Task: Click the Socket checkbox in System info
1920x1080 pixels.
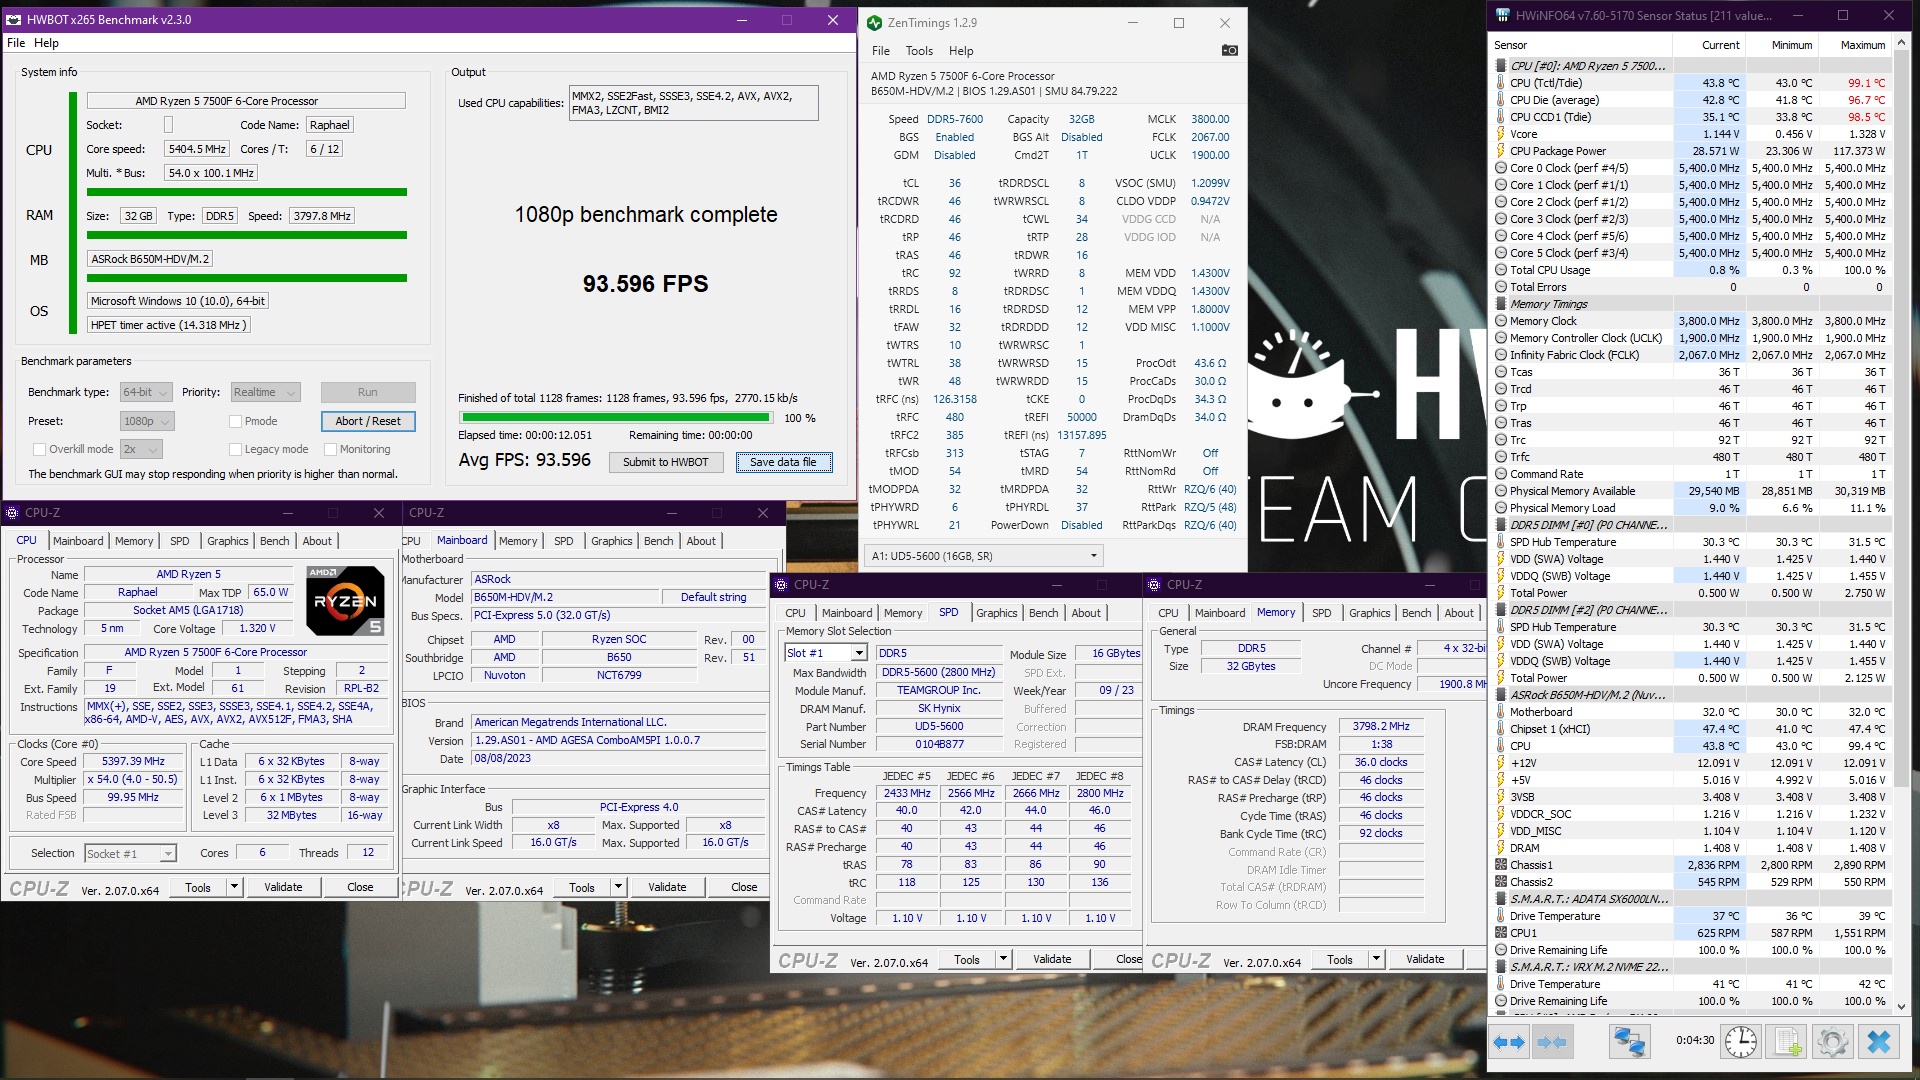Action: click(168, 125)
